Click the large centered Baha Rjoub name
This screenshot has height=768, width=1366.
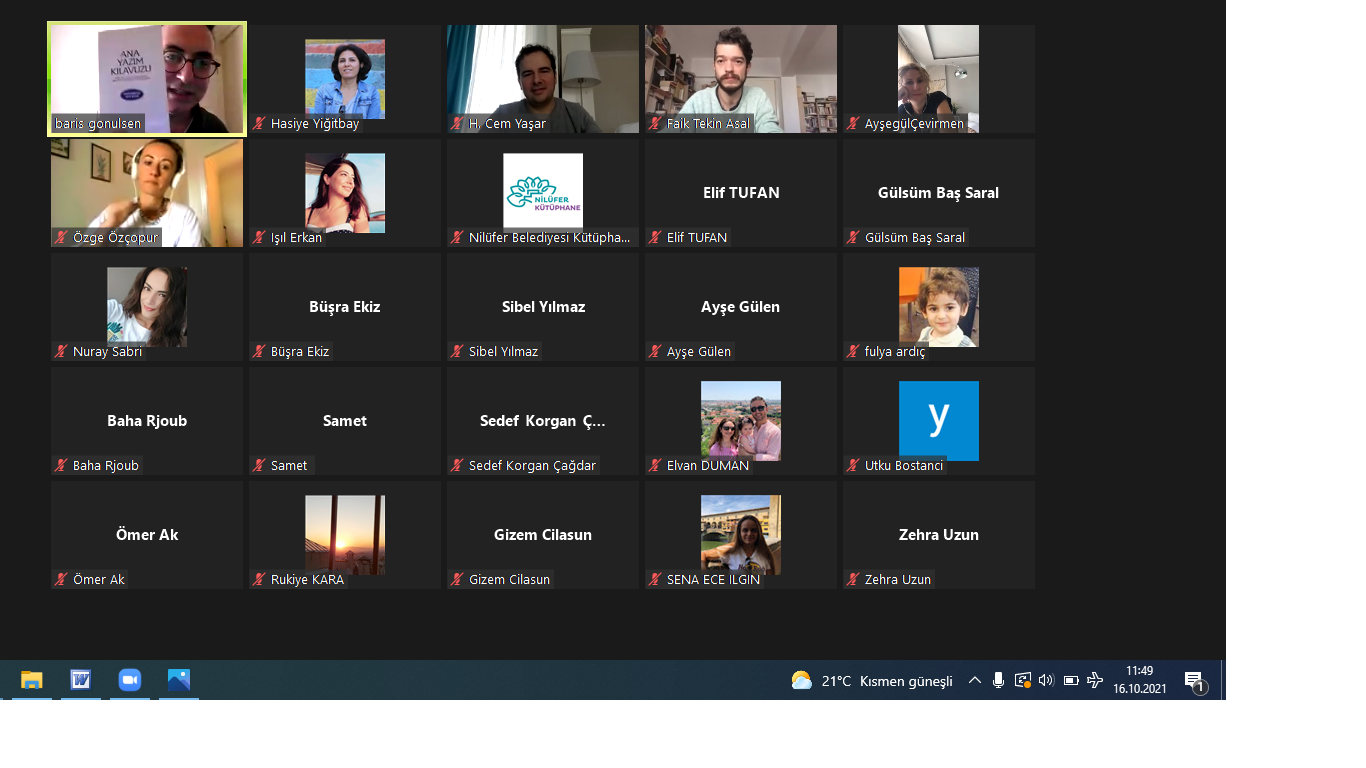click(147, 421)
